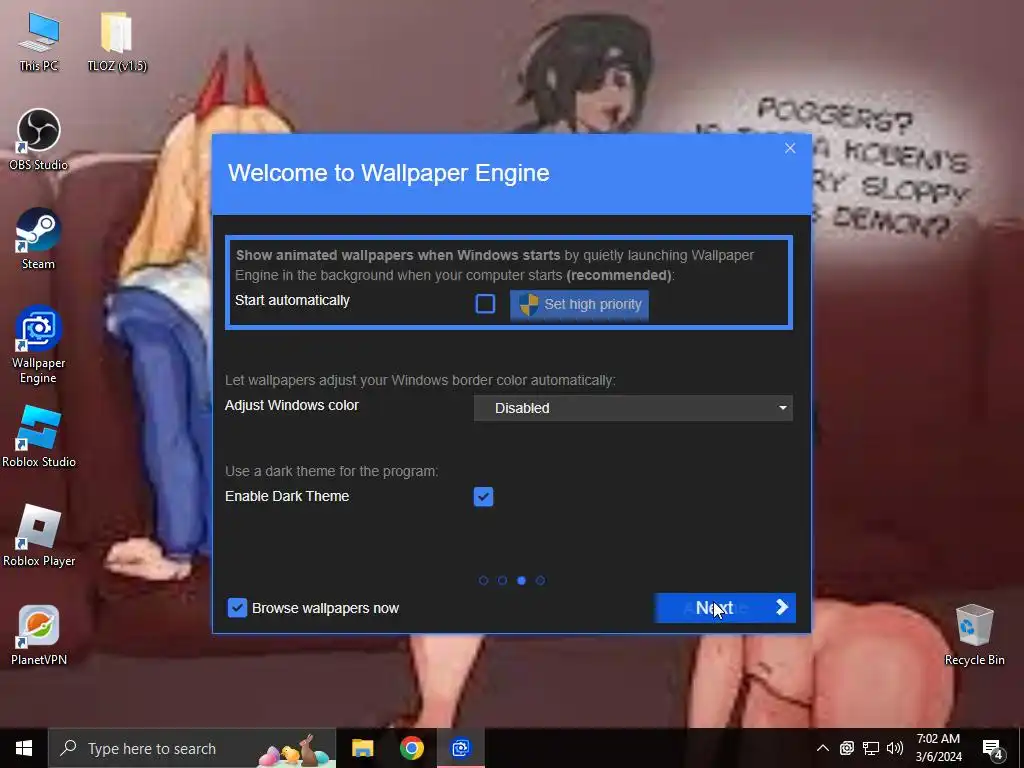Select the third page indicator dot
The height and width of the screenshot is (768, 1024).
click(x=521, y=581)
